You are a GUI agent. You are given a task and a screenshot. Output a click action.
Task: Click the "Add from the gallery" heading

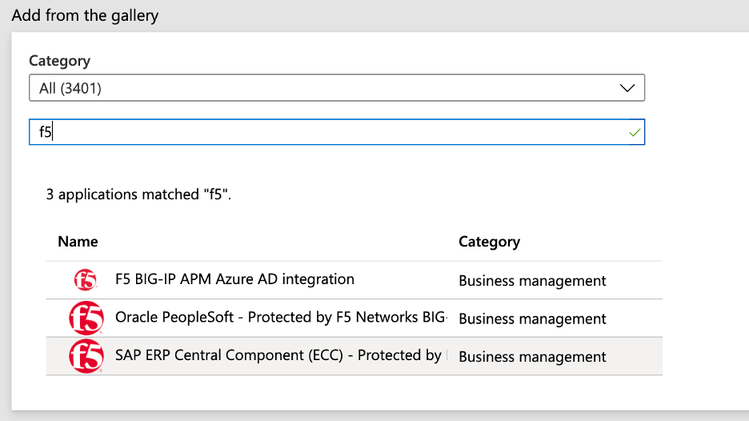(85, 16)
